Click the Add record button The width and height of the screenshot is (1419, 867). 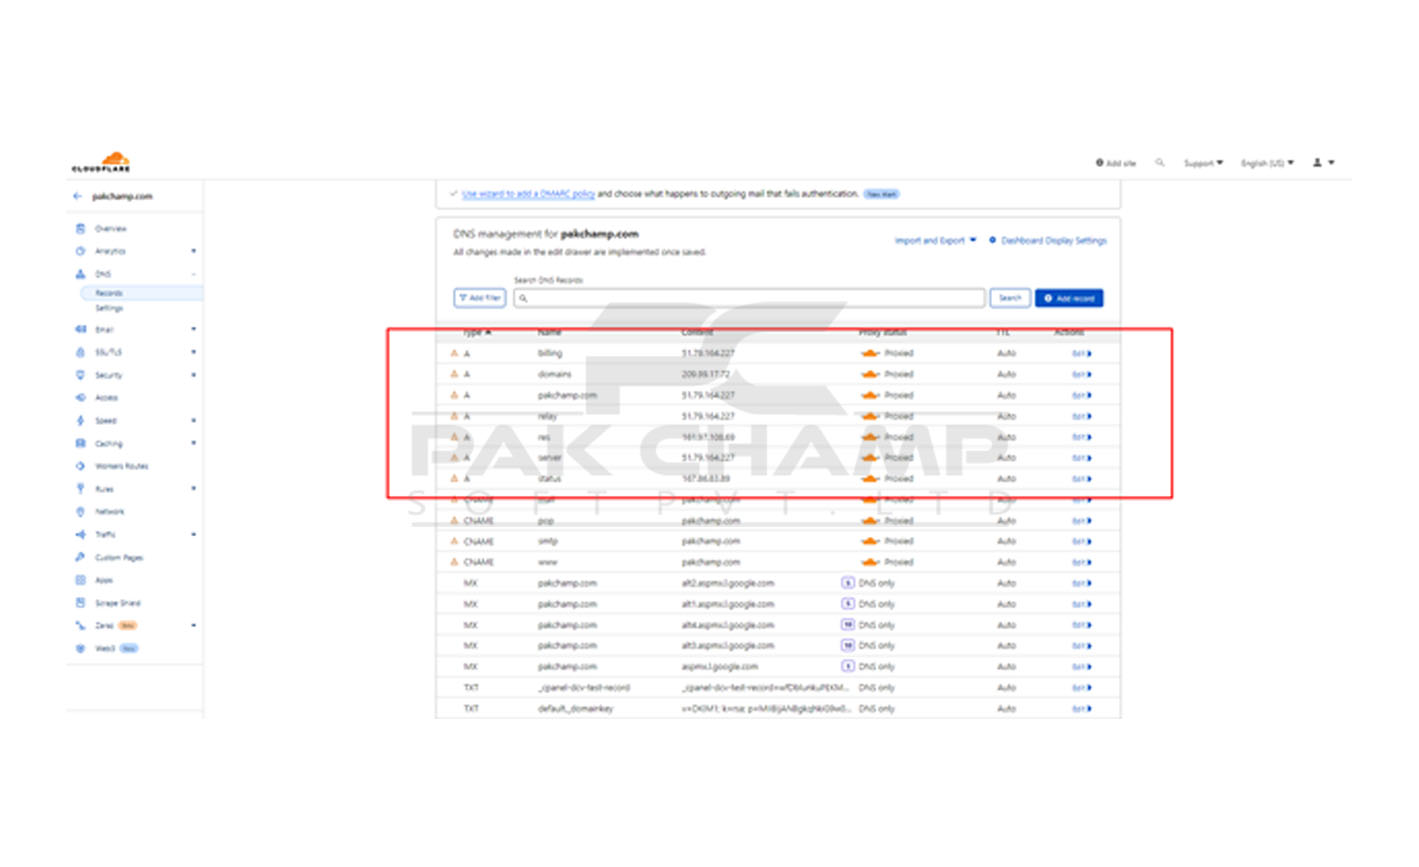[x=1069, y=298]
